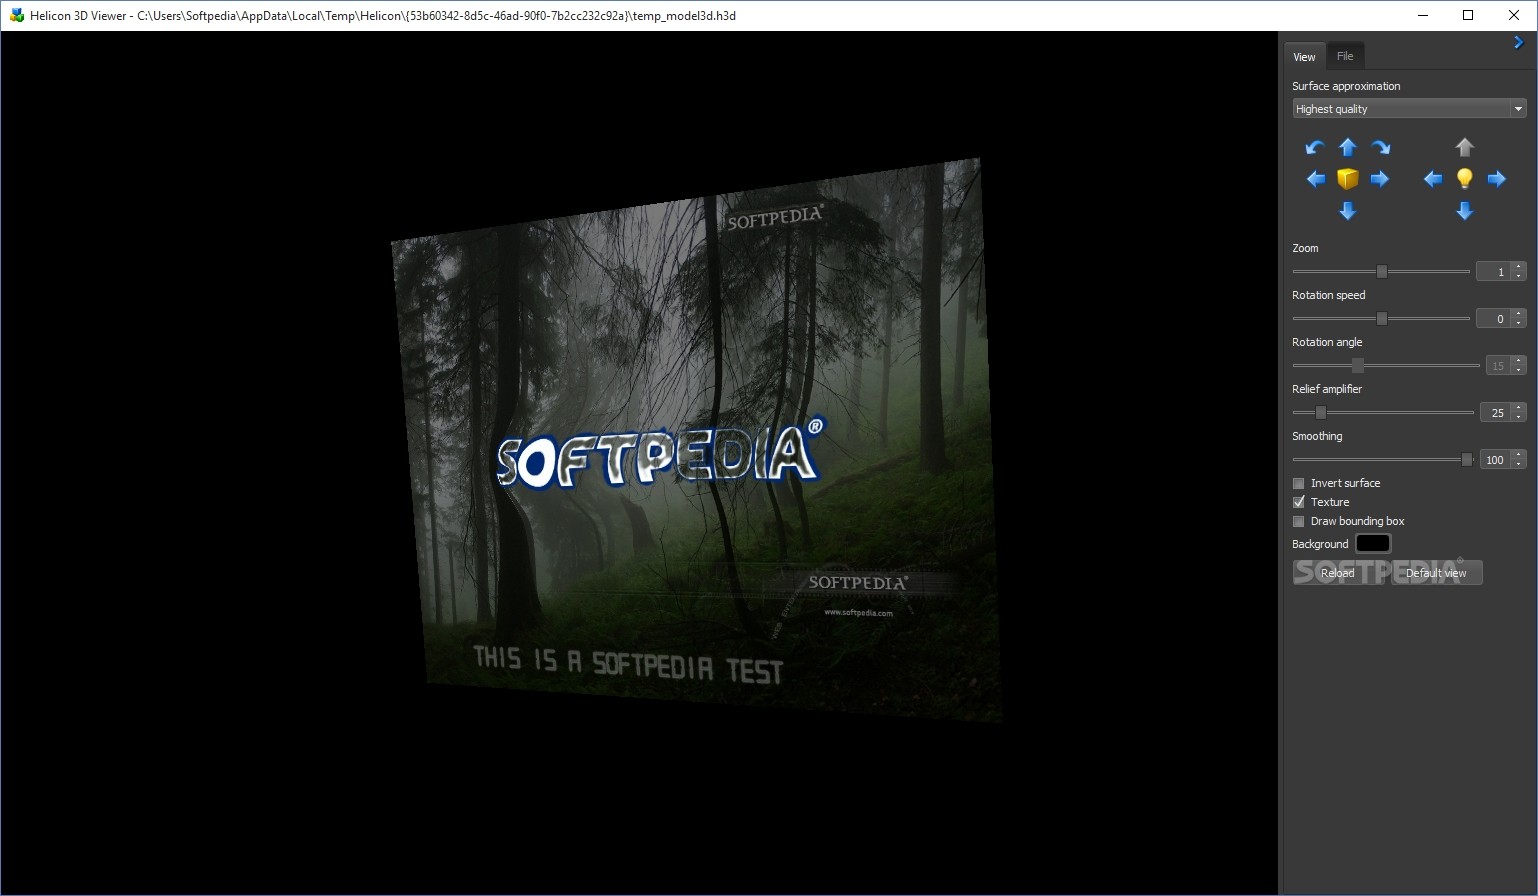1538x896 pixels.
Task: Open the black Background color swatch
Action: (1373, 544)
